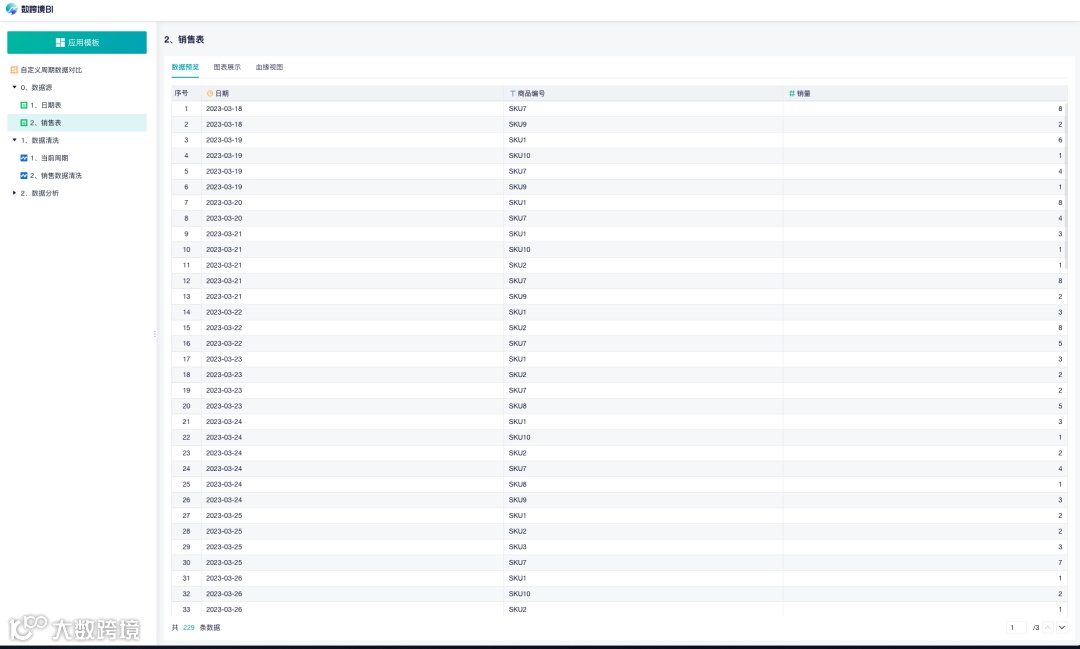Open the 2、销售数据清洗 tree item label

point(56,176)
